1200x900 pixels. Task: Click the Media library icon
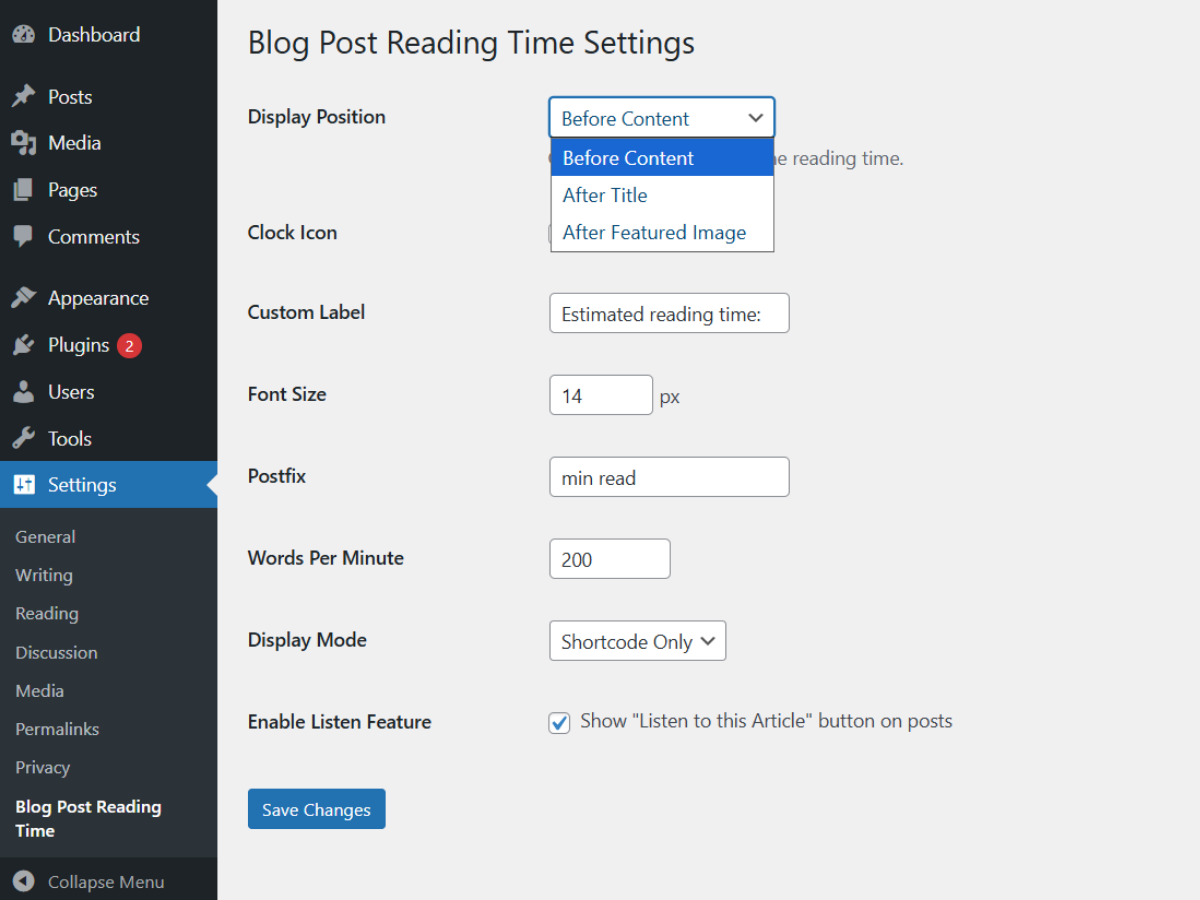(x=24, y=143)
